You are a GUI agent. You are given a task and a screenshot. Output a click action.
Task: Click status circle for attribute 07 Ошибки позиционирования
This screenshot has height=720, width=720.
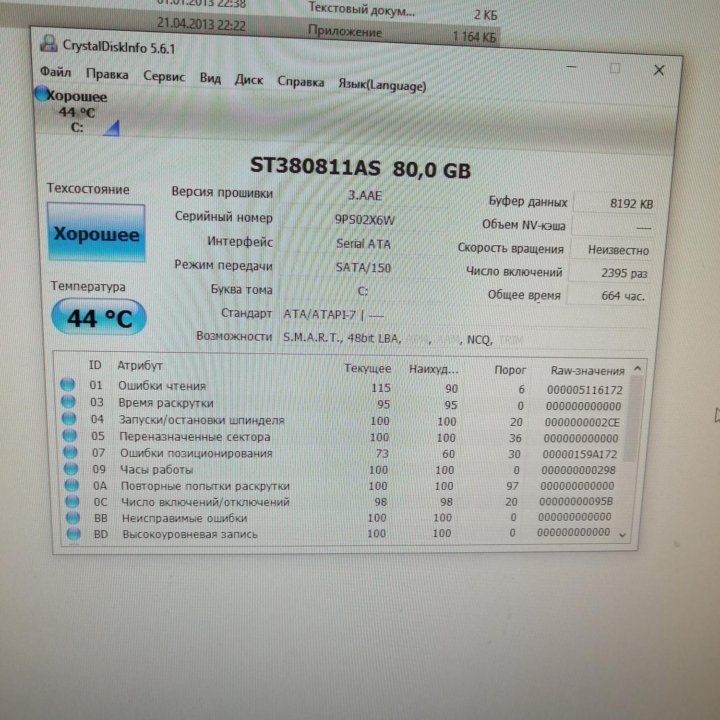click(x=68, y=453)
